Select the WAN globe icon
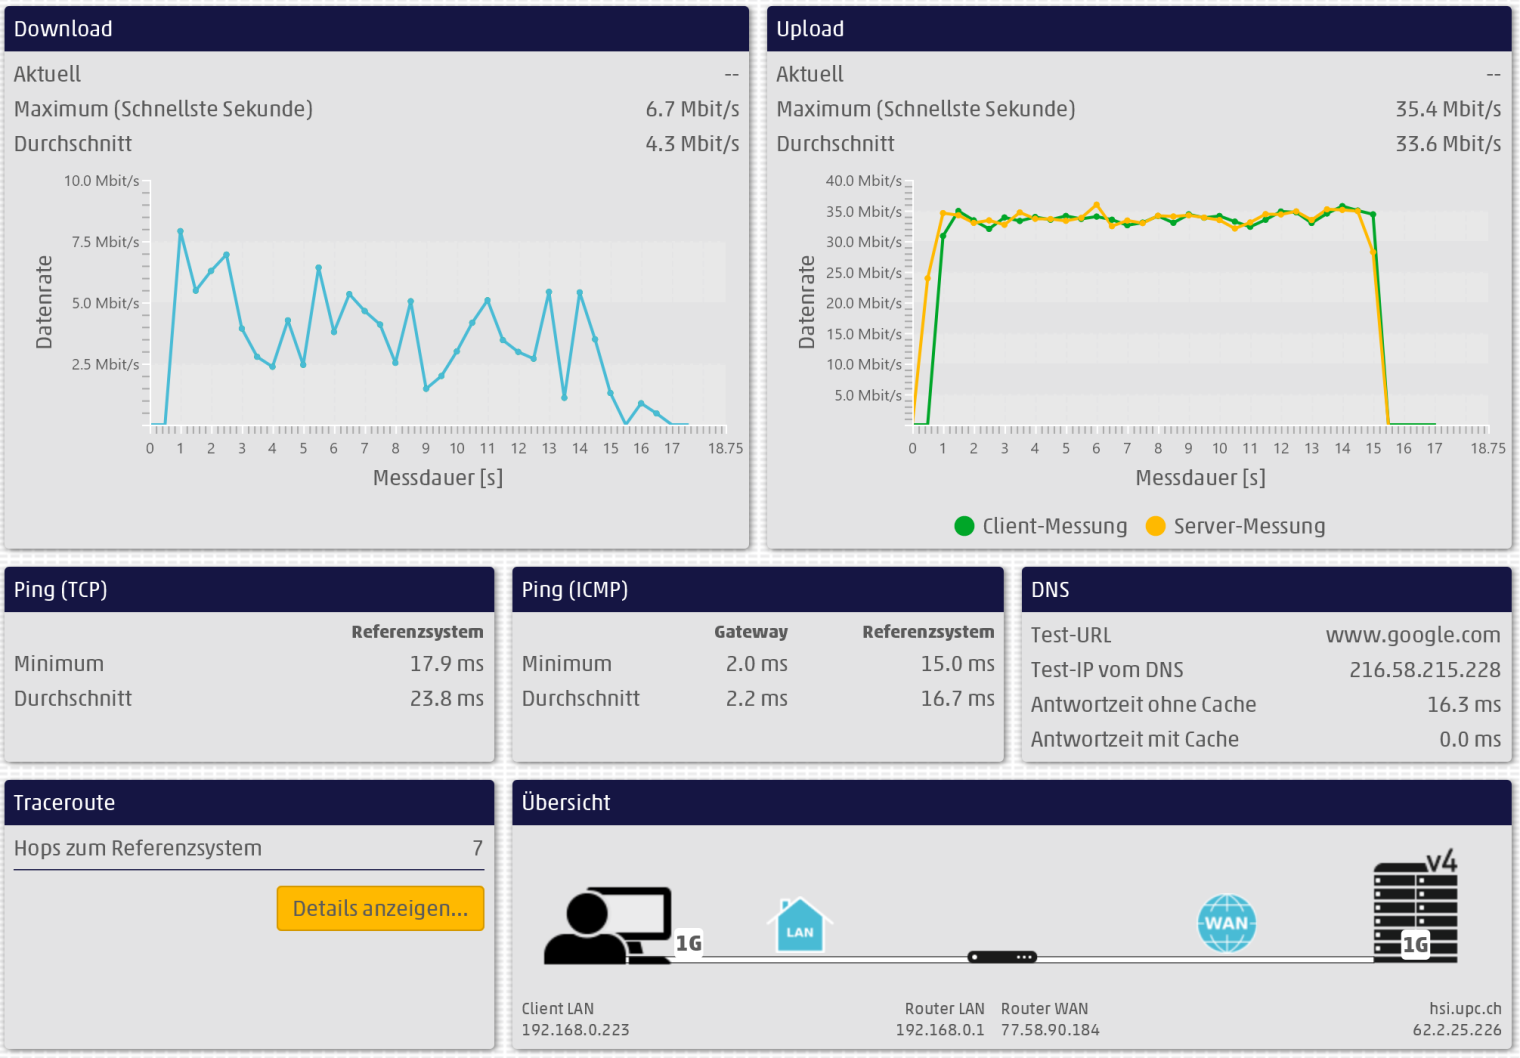The height and width of the screenshot is (1058, 1520). pos(1226,923)
